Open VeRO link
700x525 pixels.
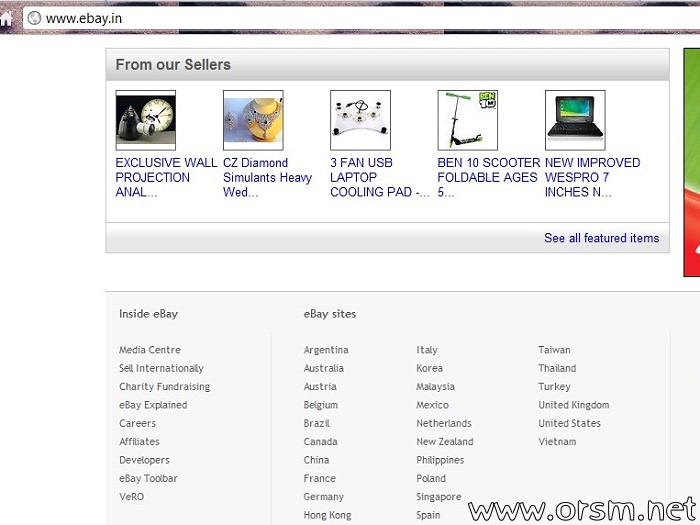point(132,496)
